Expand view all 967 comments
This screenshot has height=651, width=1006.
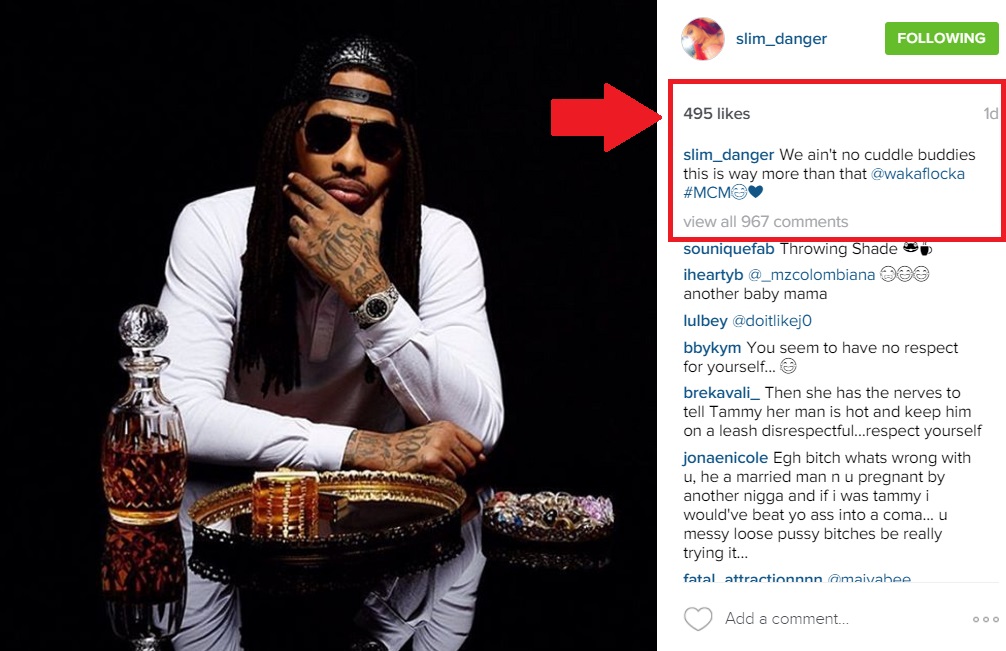(765, 222)
